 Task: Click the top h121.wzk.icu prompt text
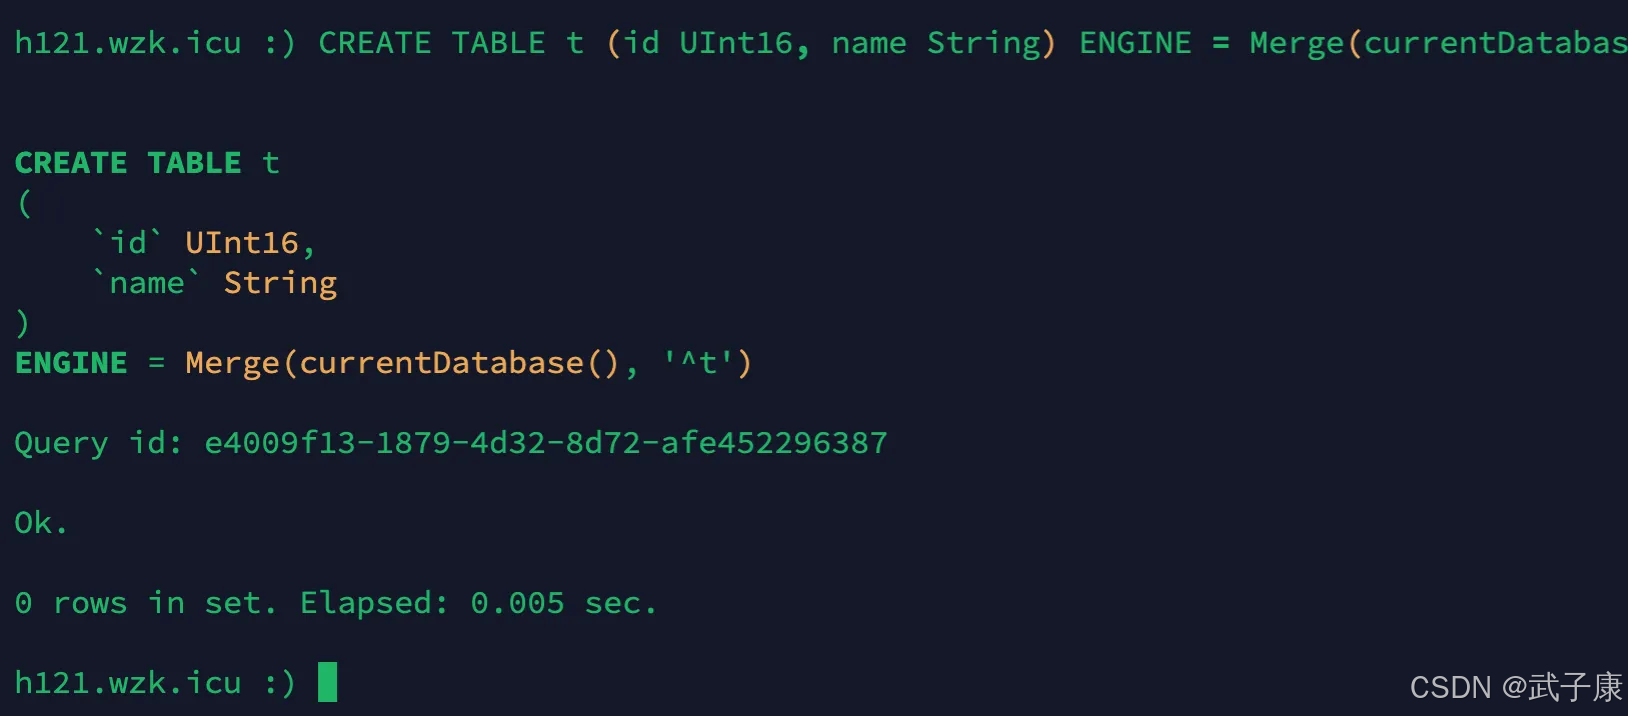tap(128, 43)
